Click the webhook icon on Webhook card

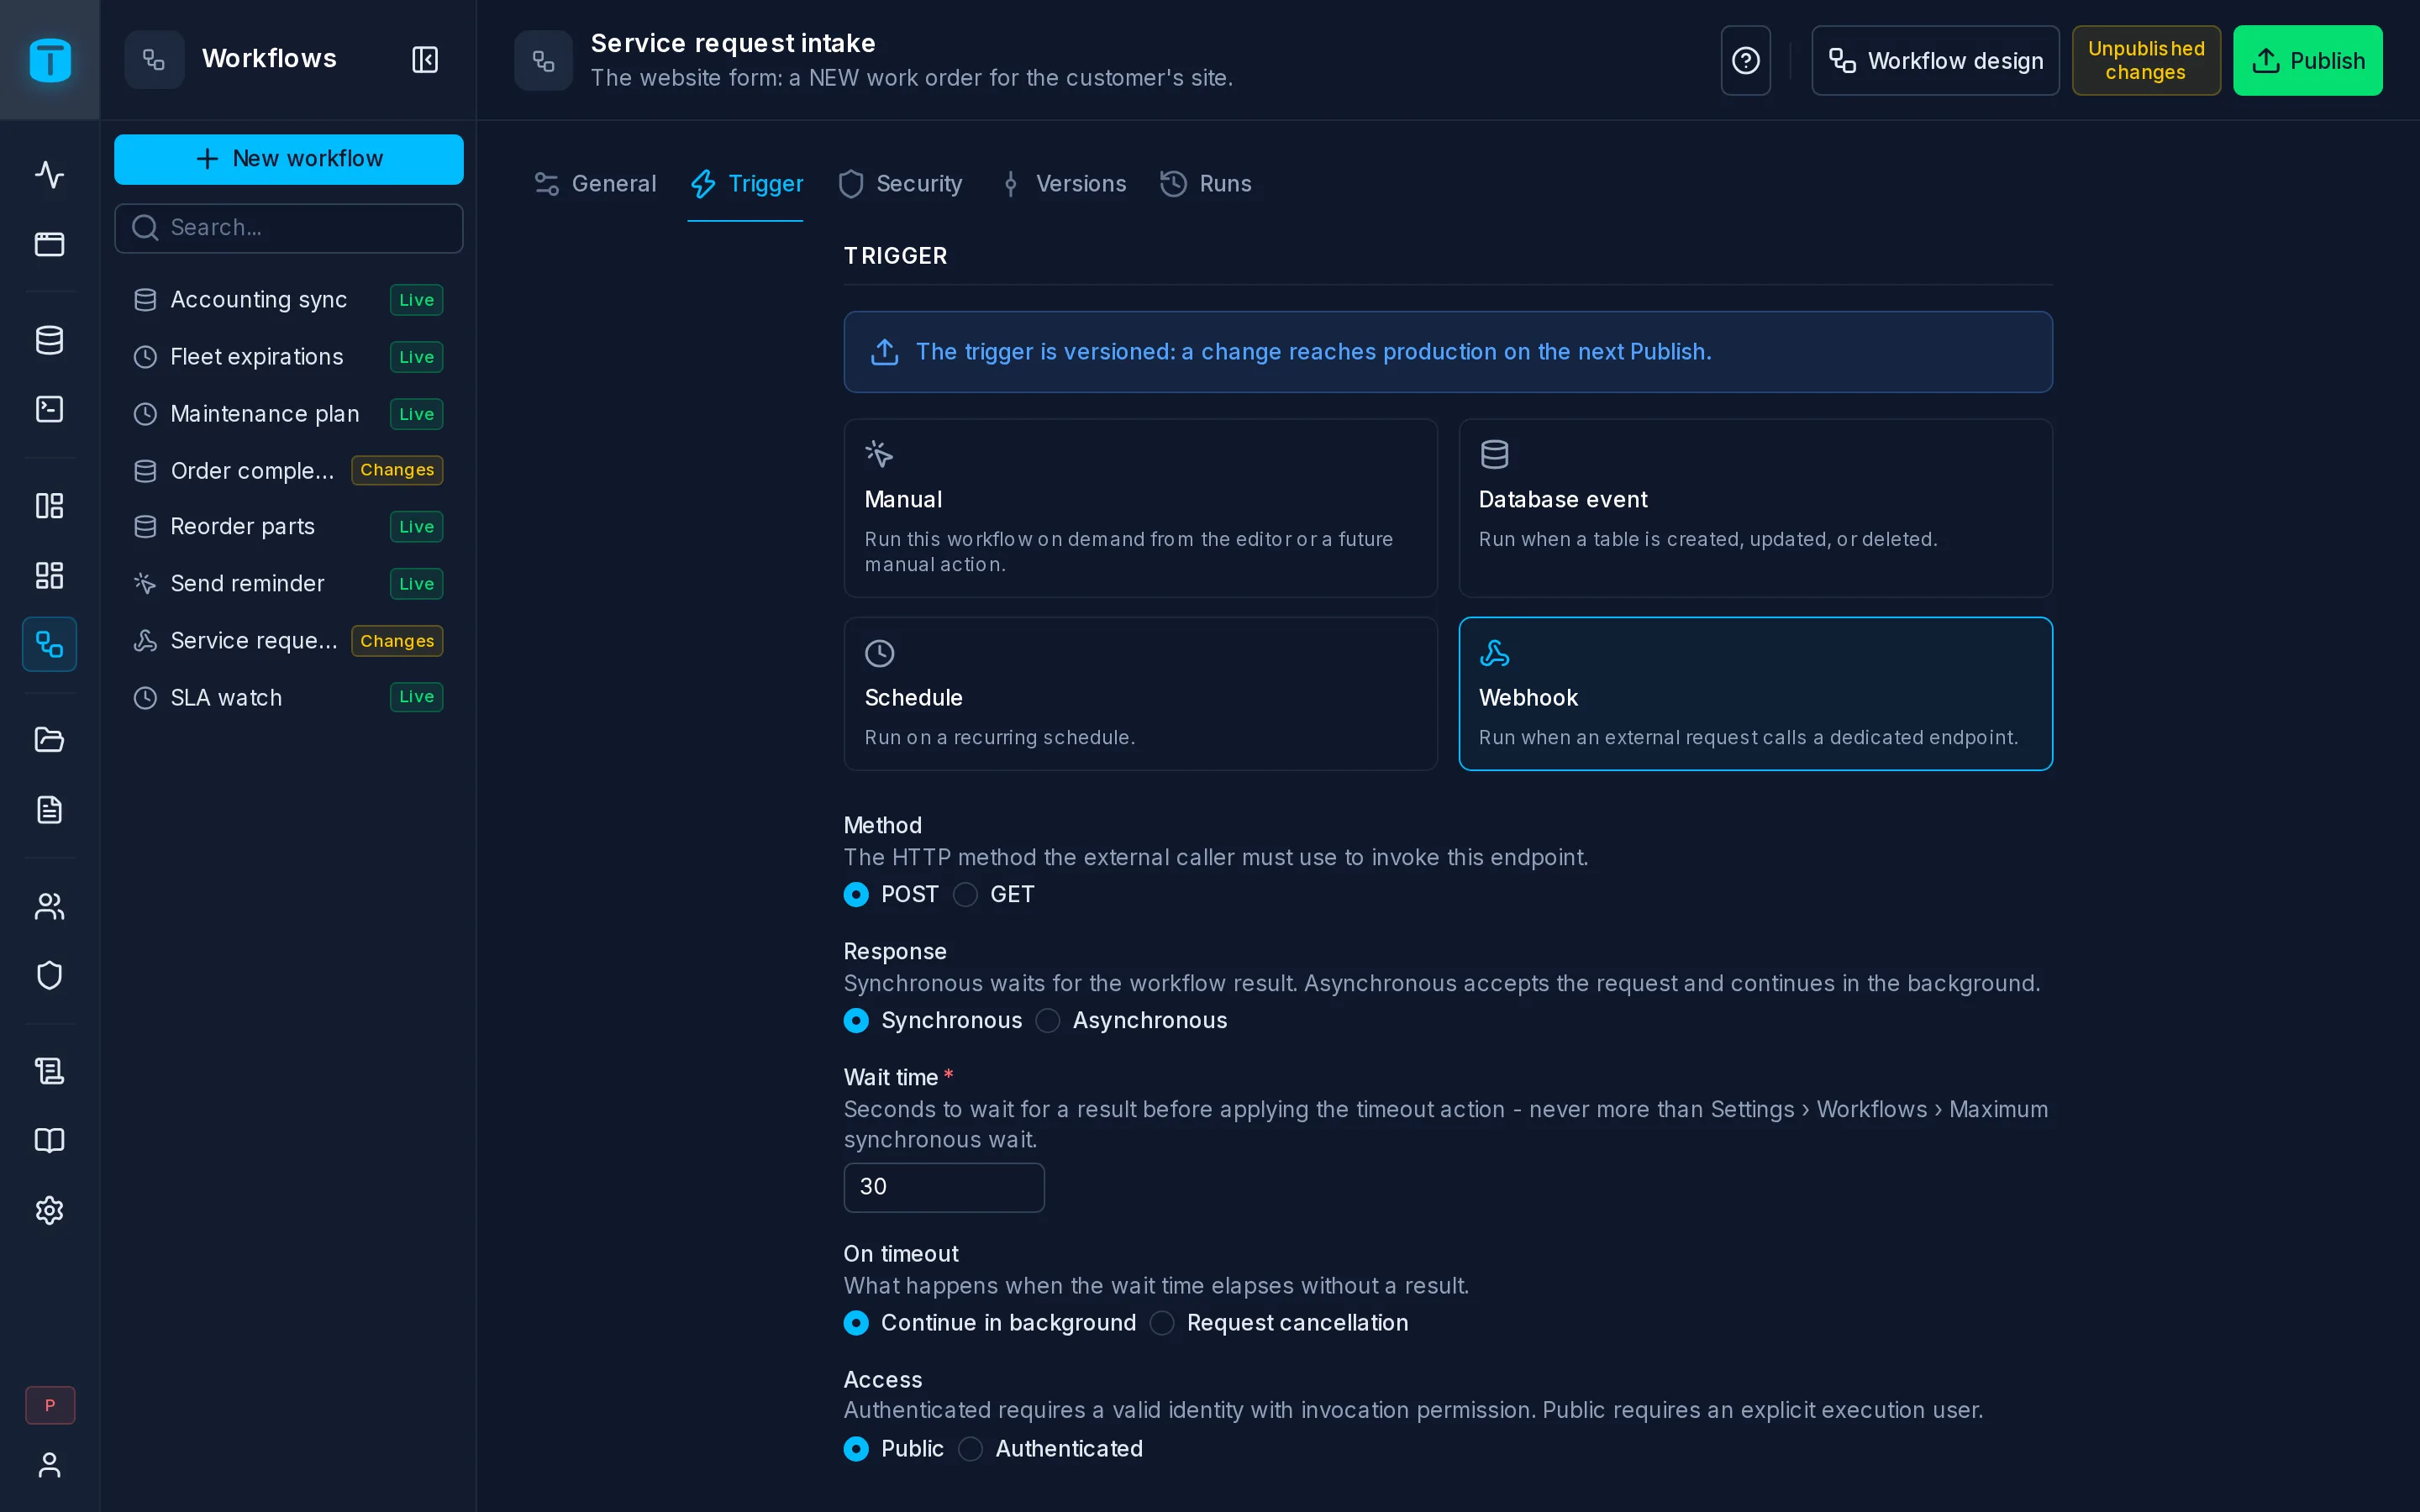coord(1494,654)
